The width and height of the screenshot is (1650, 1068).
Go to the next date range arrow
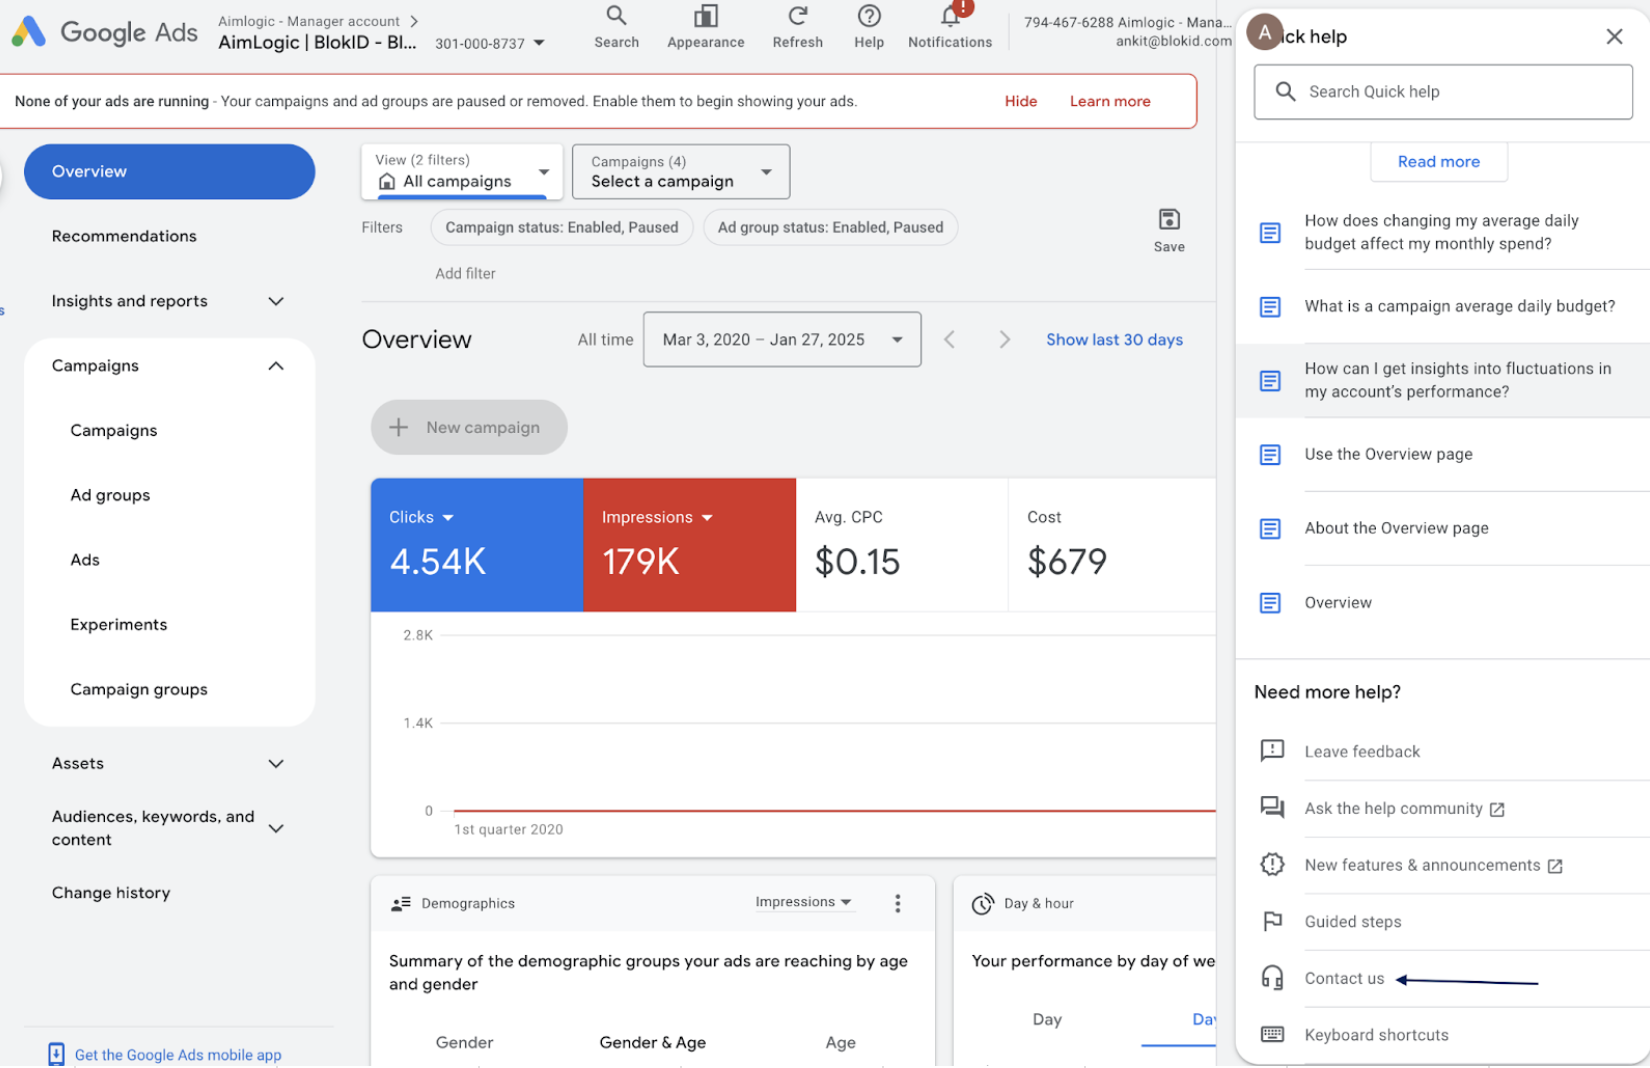tap(1005, 340)
